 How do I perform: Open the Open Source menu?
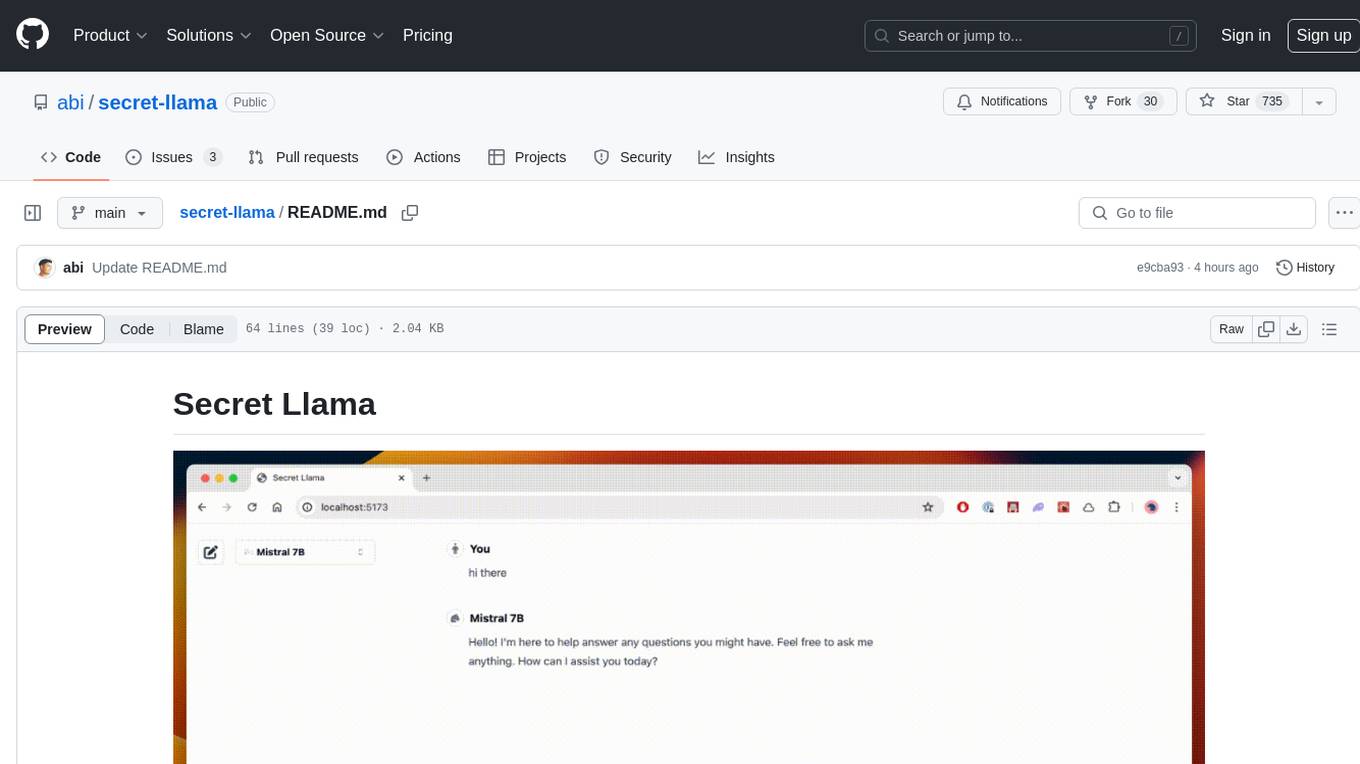[x=327, y=35]
